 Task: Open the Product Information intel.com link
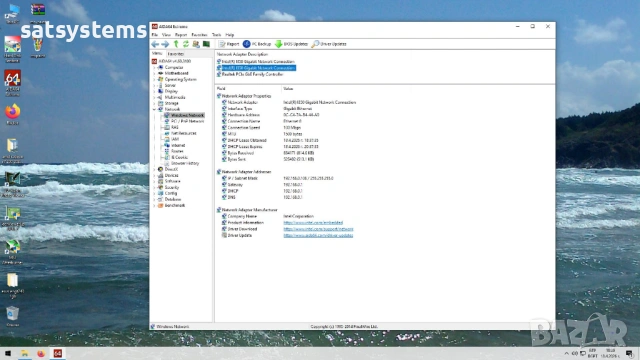coord(313,223)
